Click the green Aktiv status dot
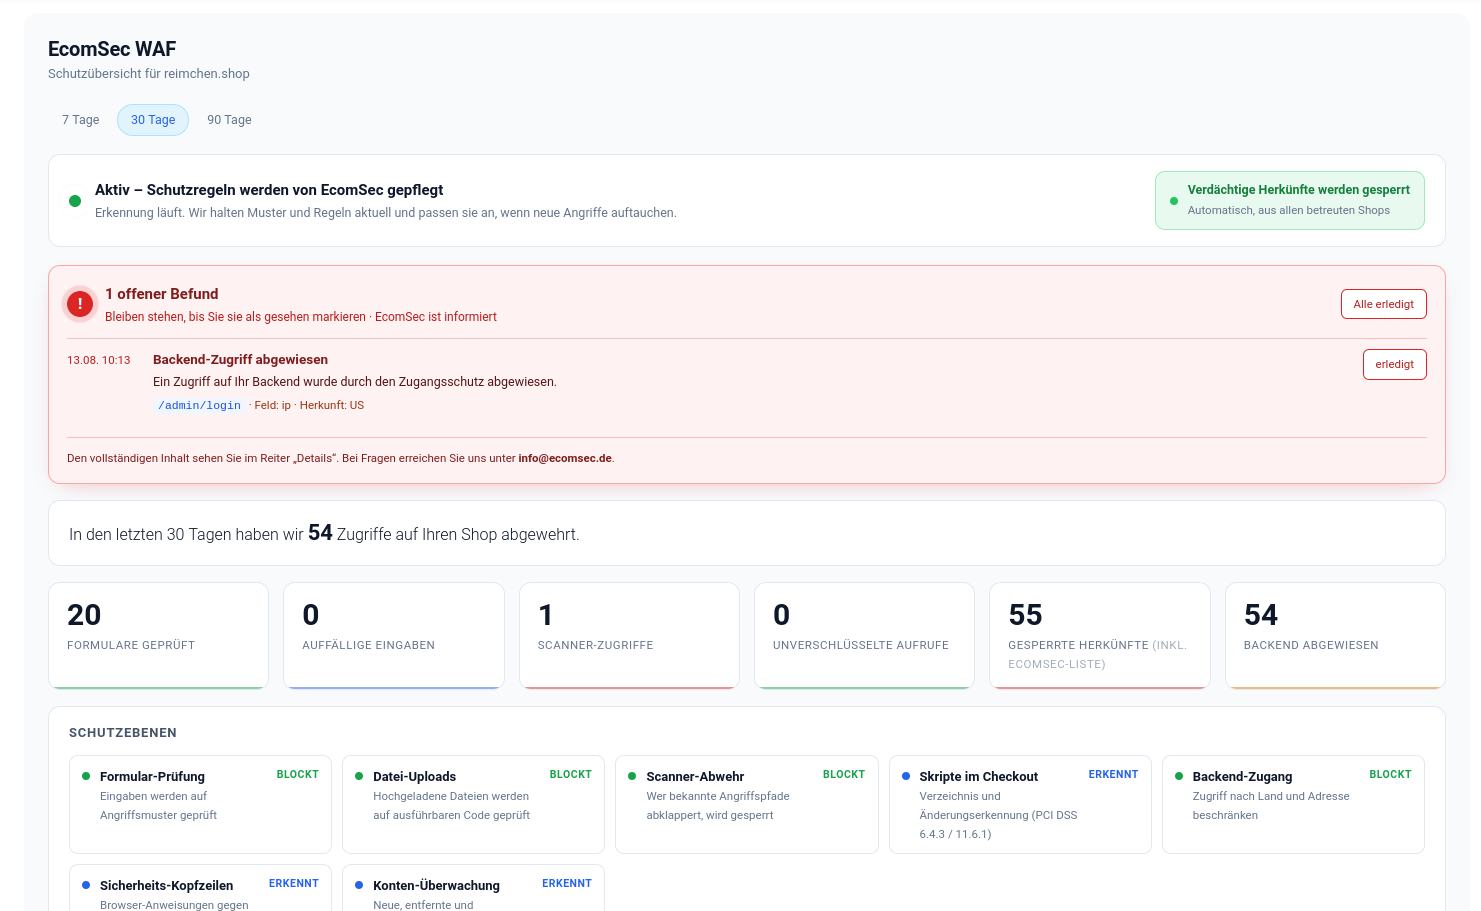Image resolution: width=1481 pixels, height=911 pixels. pos(75,201)
